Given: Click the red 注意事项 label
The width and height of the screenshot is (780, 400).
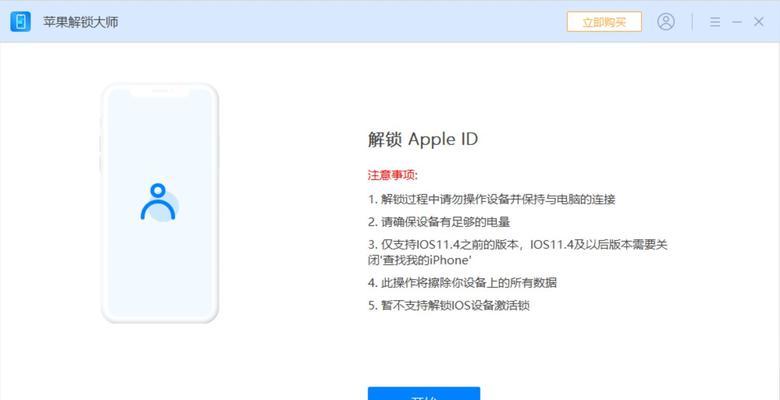Looking at the screenshot, I should [393, 175].
